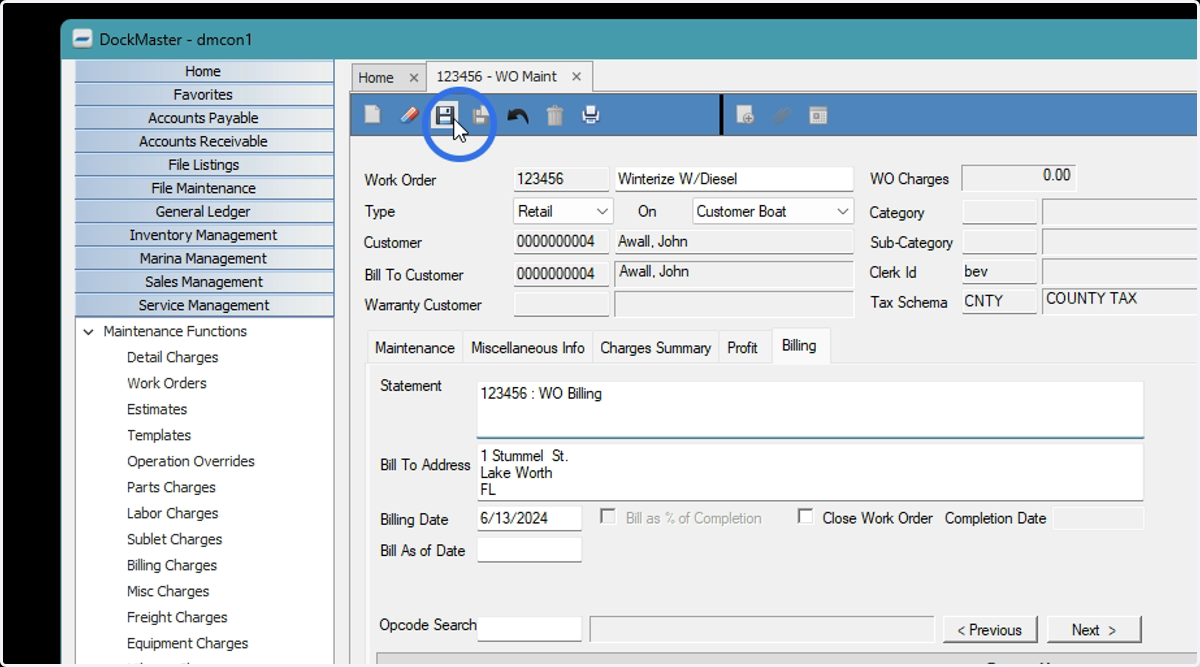Select Labor Charges in the tree
The height and width of the screenshot is (667, 1200).
point(172,513)
